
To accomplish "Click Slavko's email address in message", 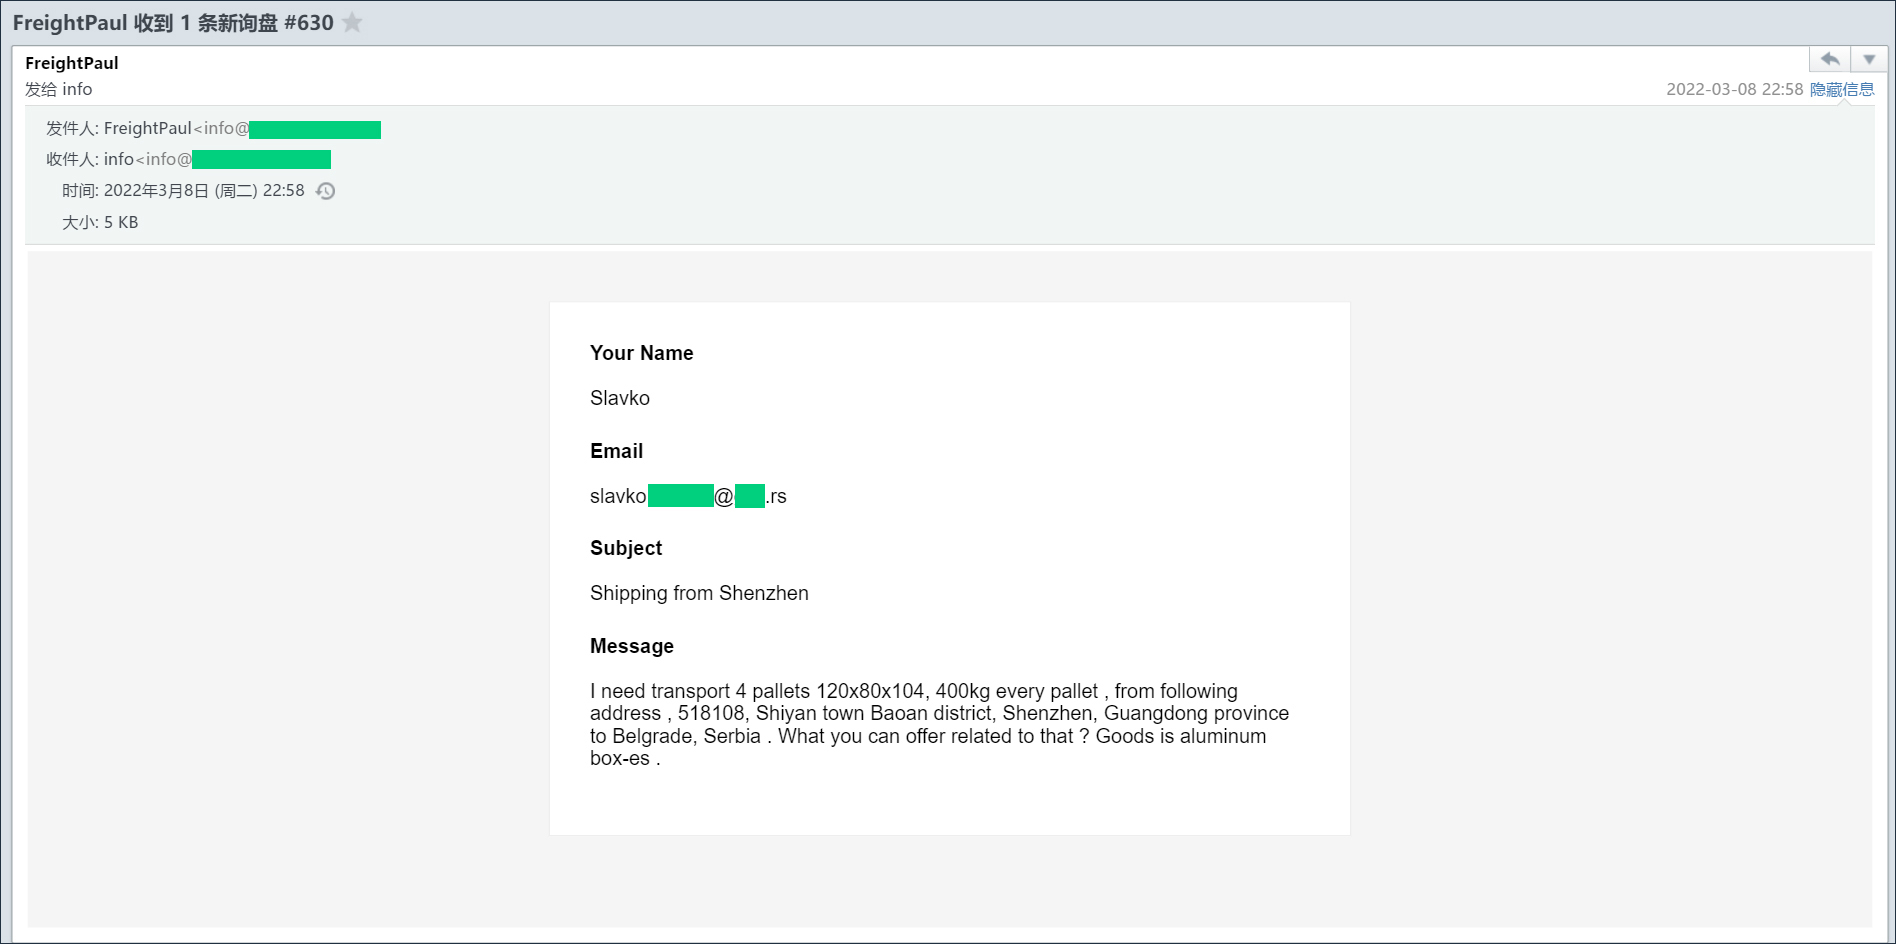I will [688, 496].
